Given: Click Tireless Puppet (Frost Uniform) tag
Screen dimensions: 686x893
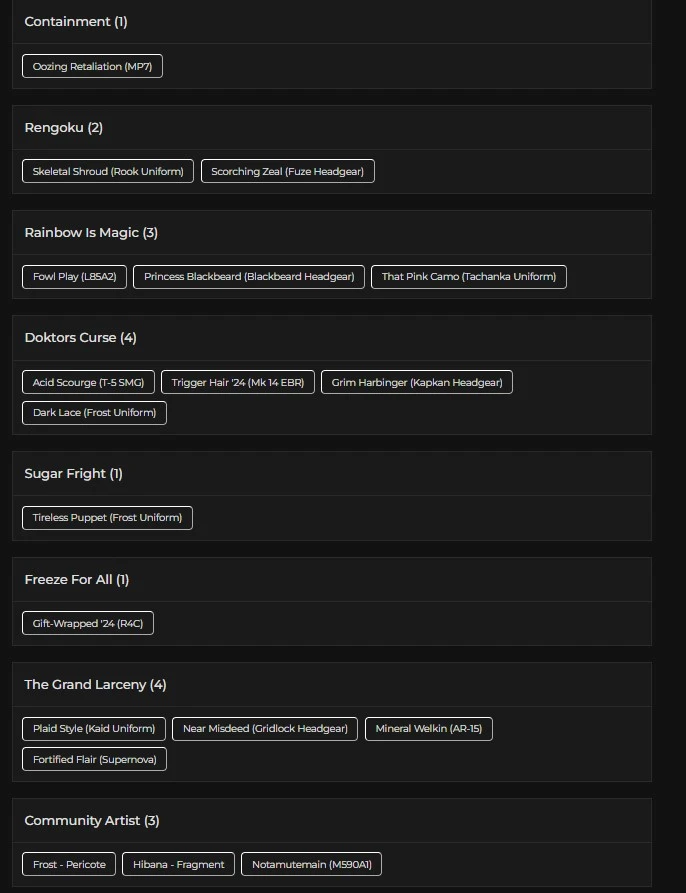Looking at the screenshot, I should coord(107,517).
